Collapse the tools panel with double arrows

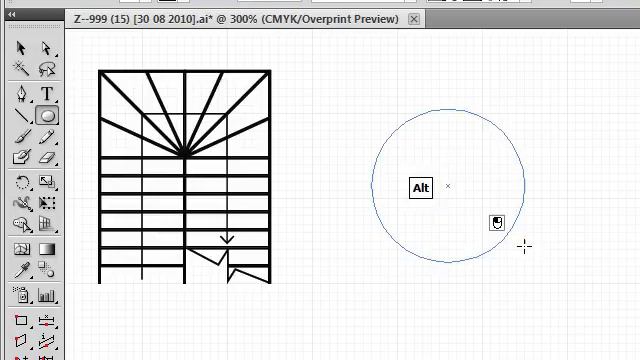[x=11, y=15]
